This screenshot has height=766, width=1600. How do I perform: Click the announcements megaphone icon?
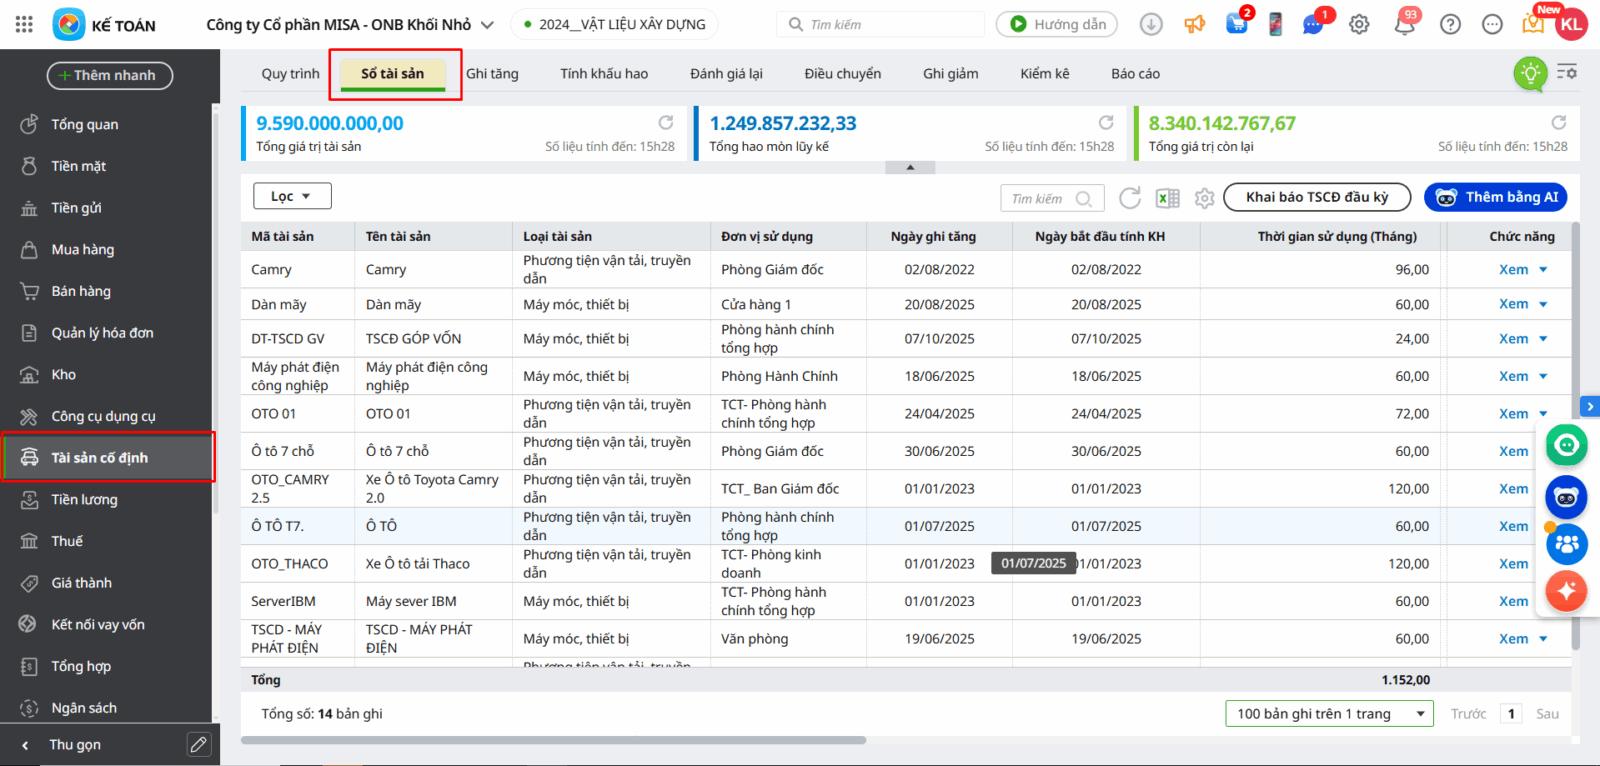[1194, 25]
